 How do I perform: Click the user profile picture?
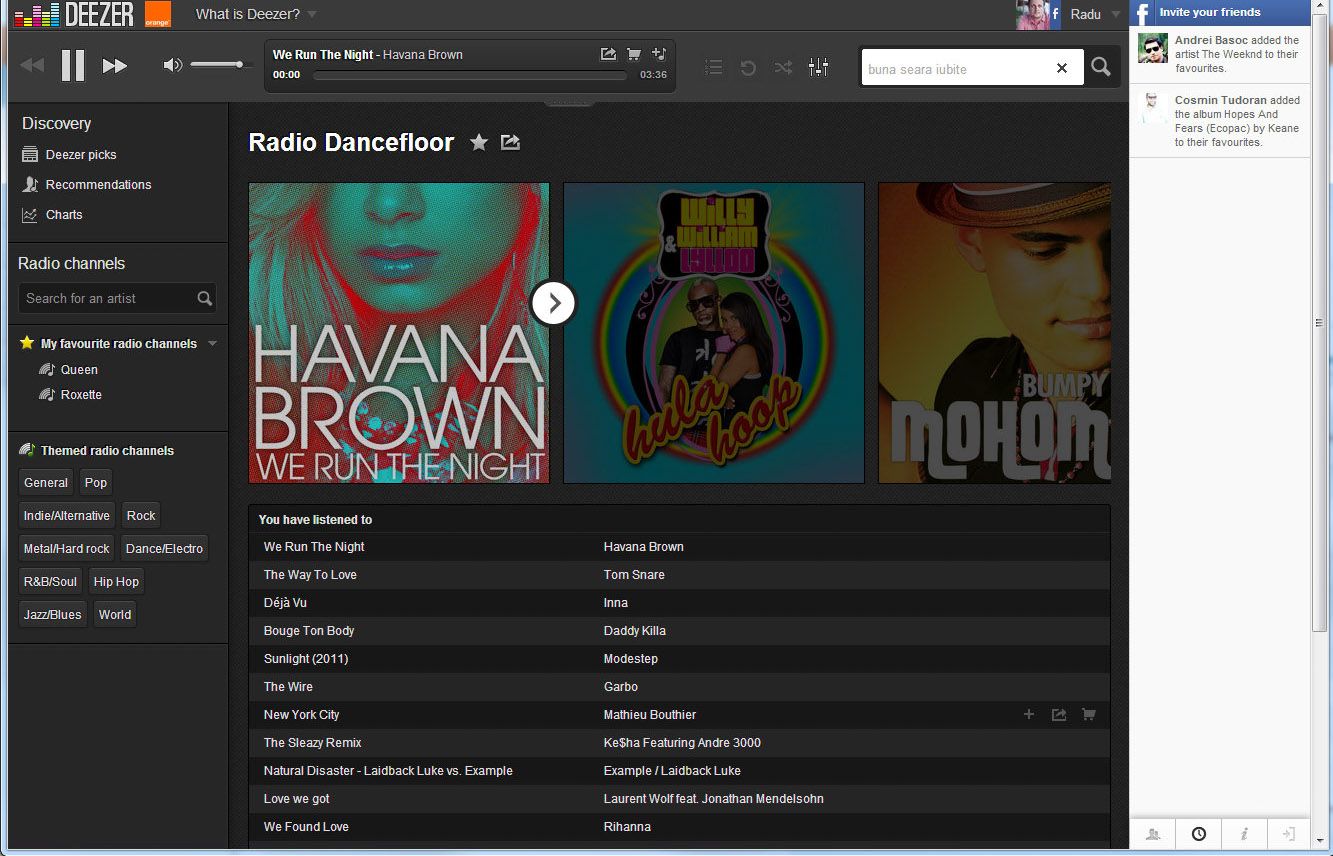click(1032, 14)
